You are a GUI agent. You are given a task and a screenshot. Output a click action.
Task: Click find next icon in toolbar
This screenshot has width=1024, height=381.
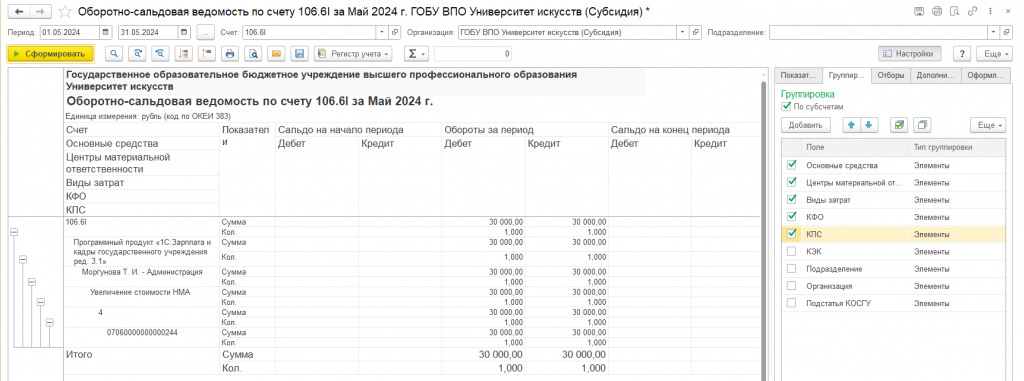click(x=137, y=54)
